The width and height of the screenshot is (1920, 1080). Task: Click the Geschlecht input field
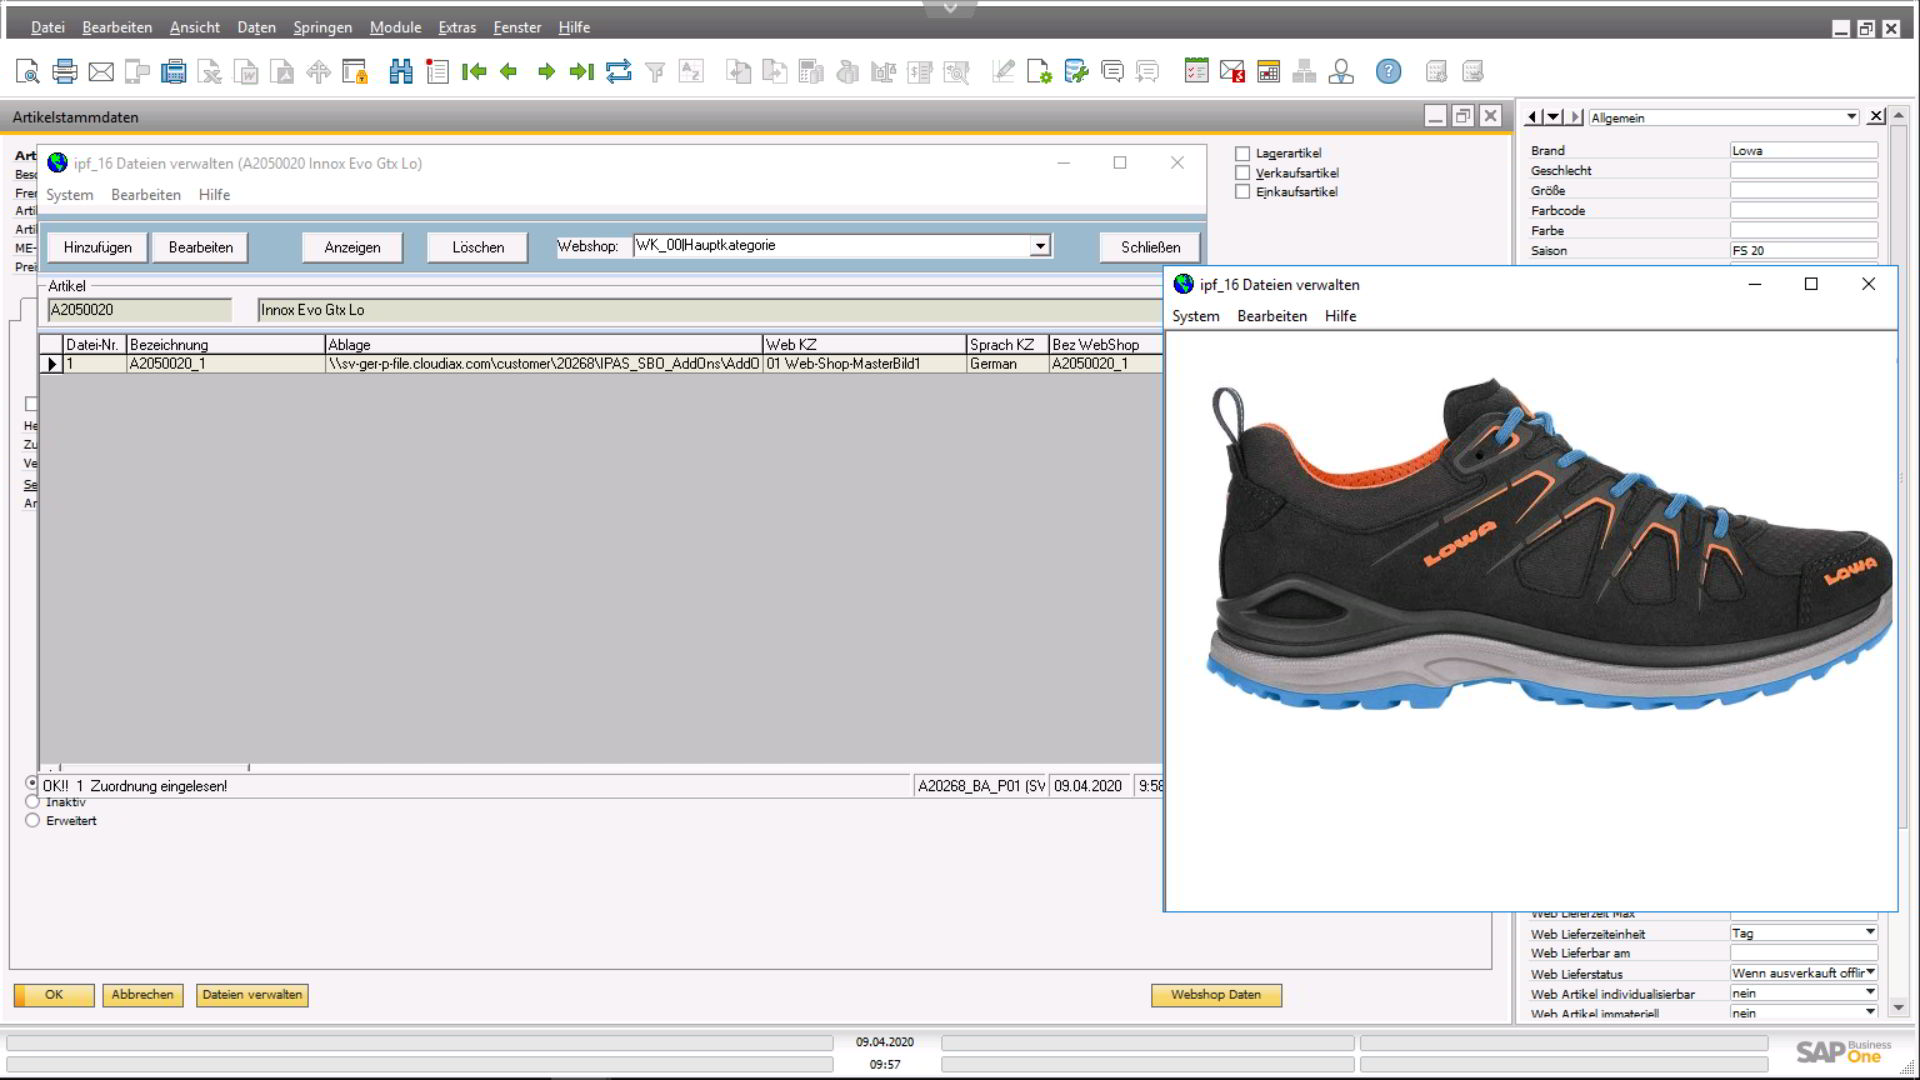1804,171
